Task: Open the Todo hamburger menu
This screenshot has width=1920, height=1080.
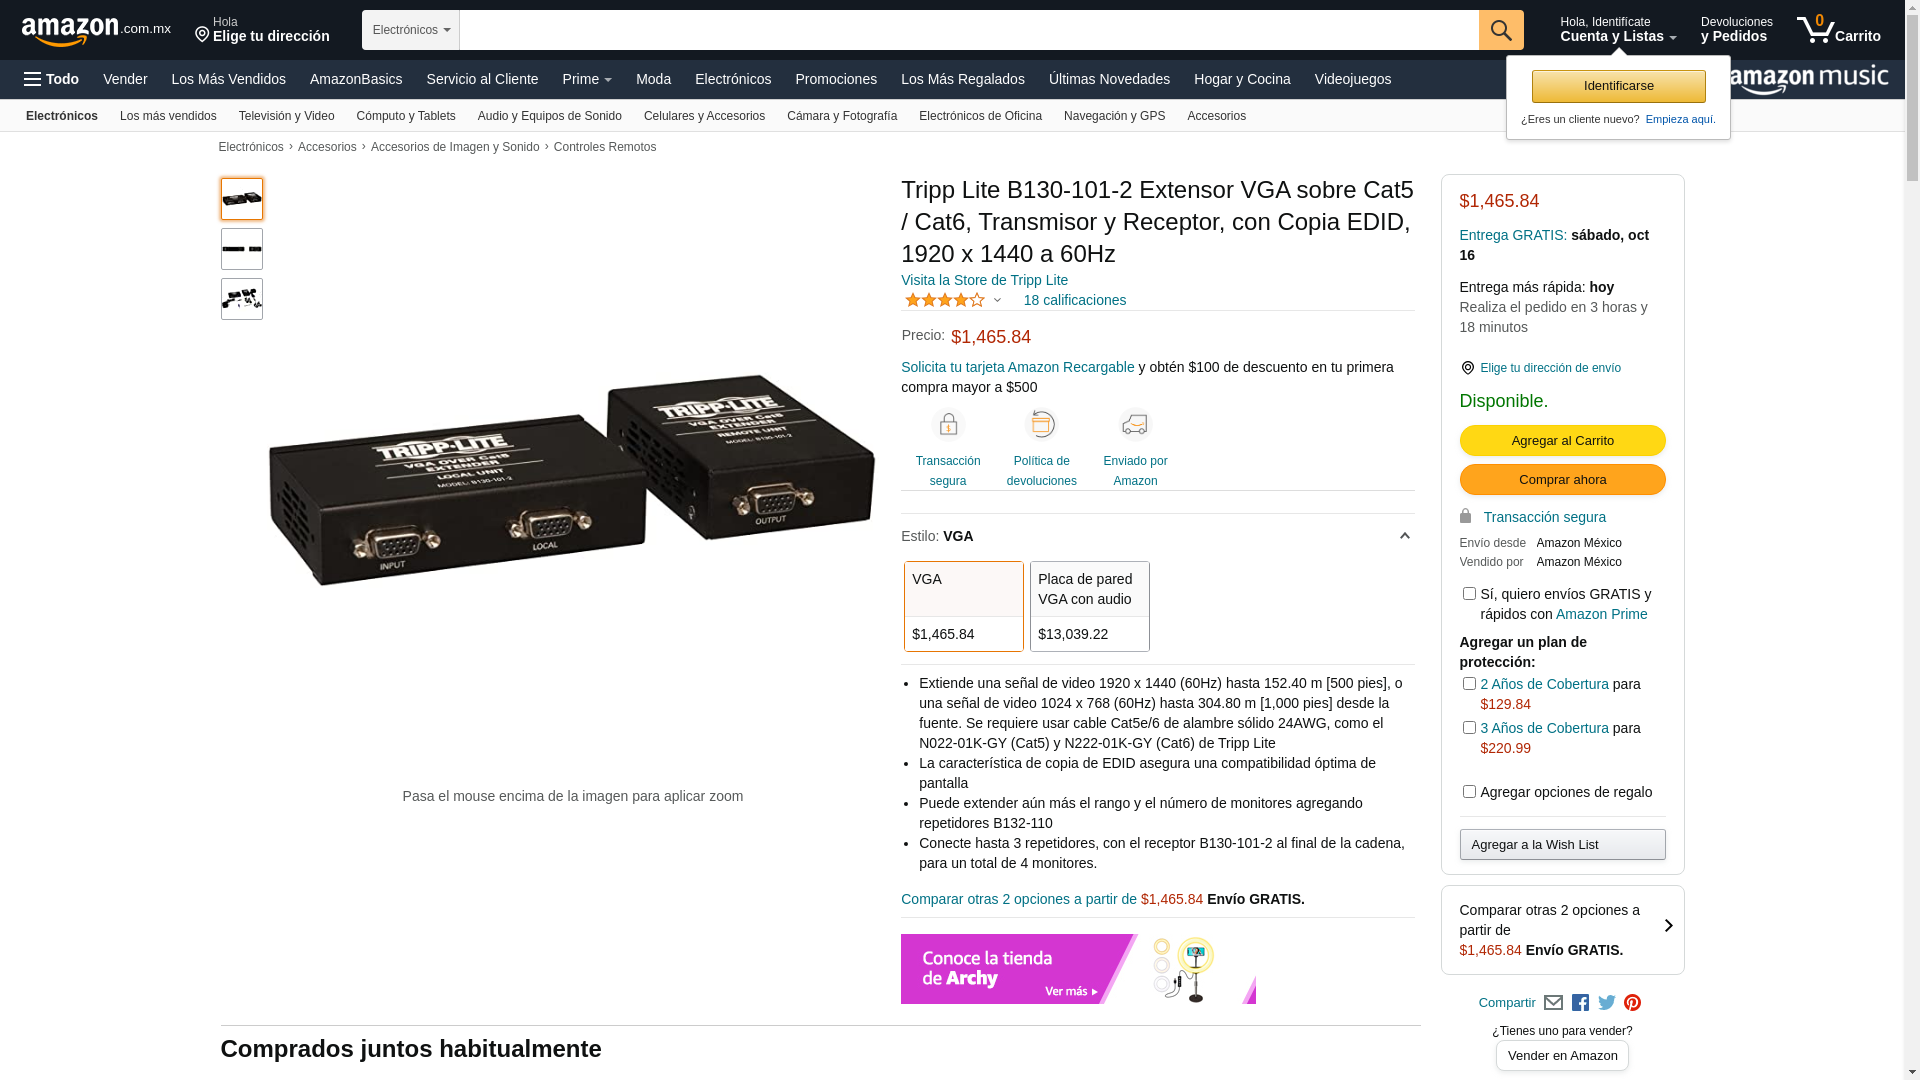Action: click(x=51, y=79)
